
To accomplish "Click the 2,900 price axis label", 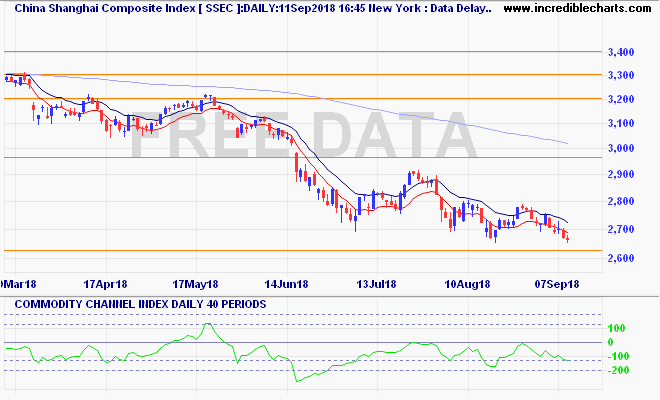I will 619,174.
